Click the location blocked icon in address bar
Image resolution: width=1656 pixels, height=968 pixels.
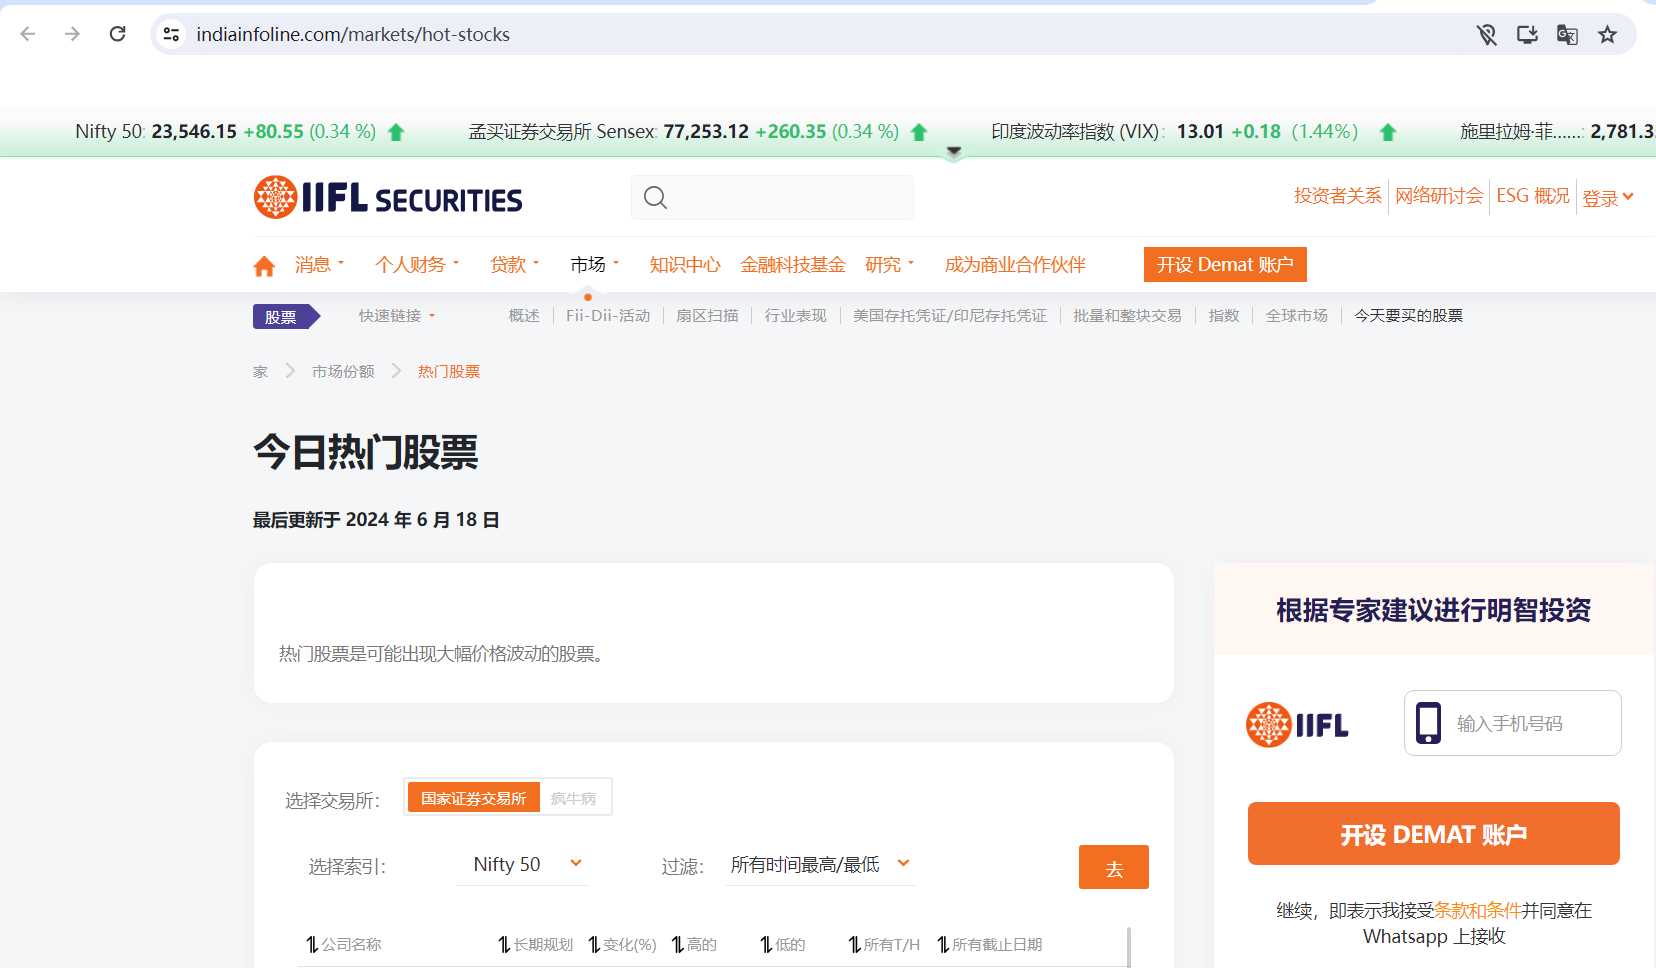click(1487, 35)
